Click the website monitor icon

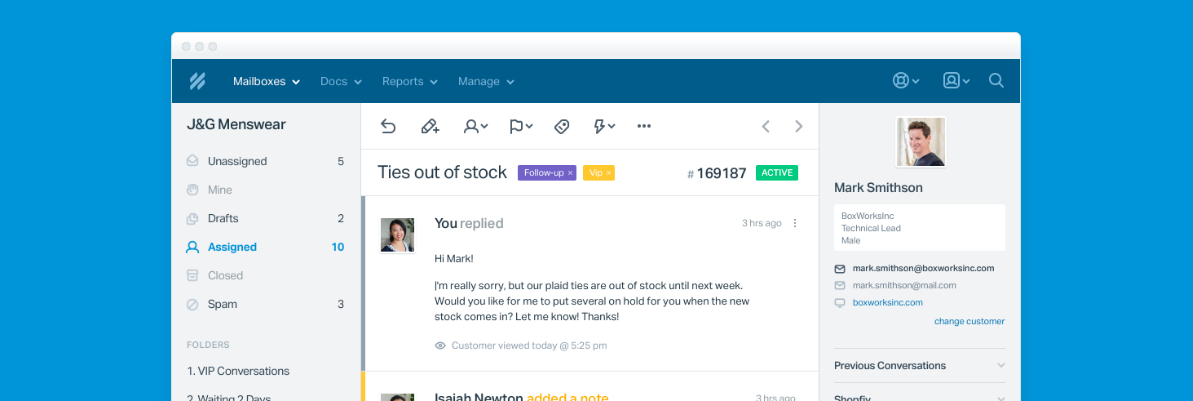[x=840, y=303]
